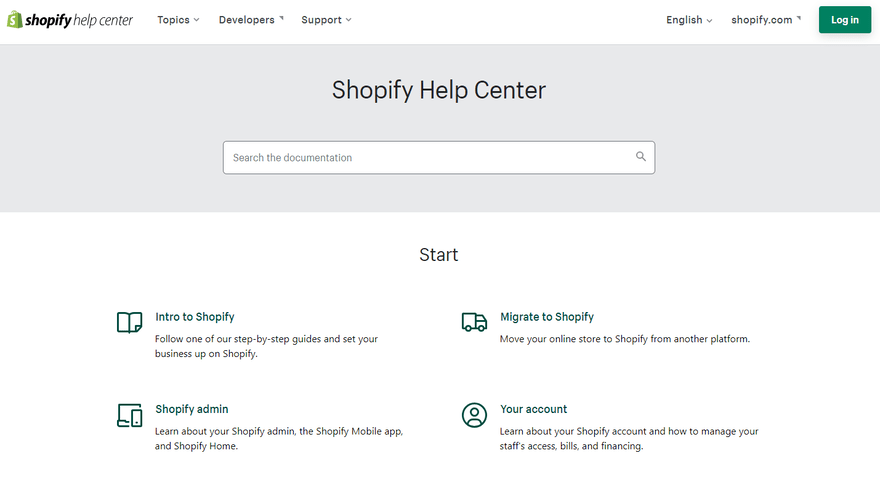This screenshot has height=477, width=880.
Task: Click the external-link arrow next to Developers
Action: pos(281,19)
